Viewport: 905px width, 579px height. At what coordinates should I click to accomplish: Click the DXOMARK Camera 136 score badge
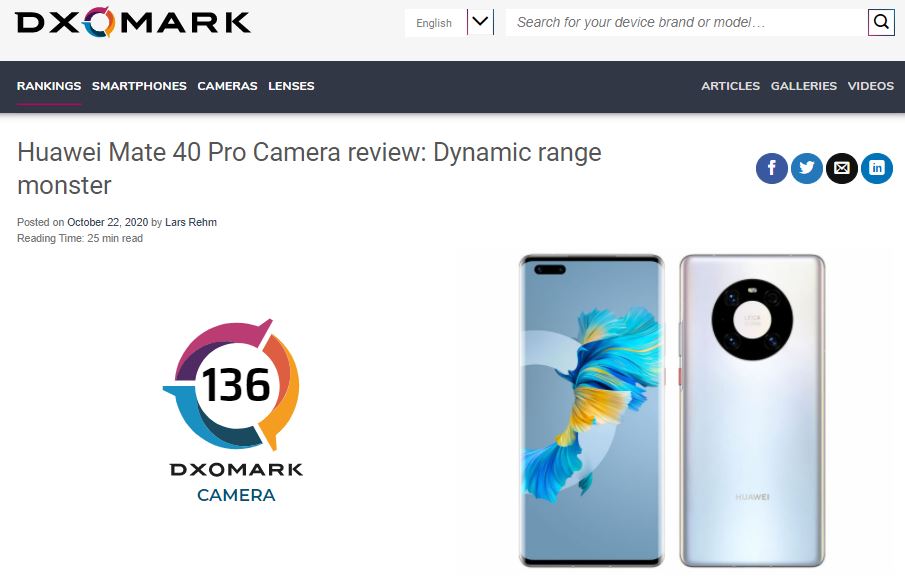point(236,411)
